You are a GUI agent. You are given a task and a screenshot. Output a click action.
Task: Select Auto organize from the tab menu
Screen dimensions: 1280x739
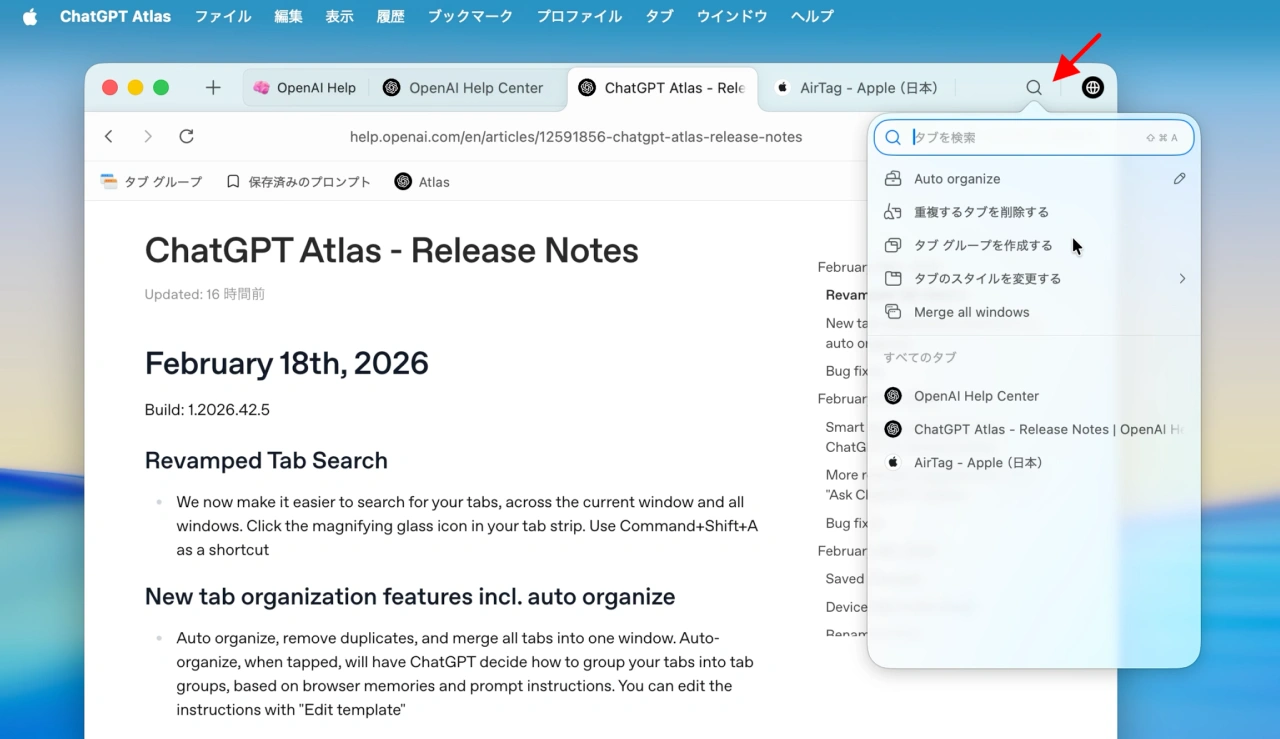[956, 178]
